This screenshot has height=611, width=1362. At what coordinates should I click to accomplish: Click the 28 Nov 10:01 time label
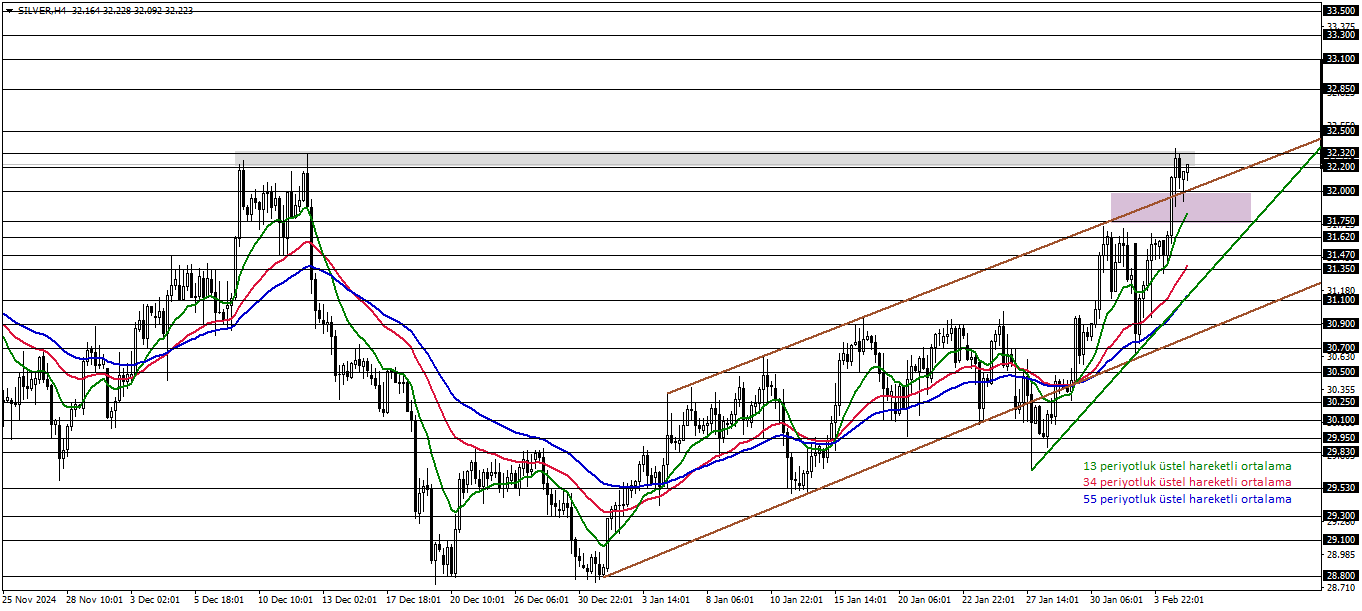point(92,600)
